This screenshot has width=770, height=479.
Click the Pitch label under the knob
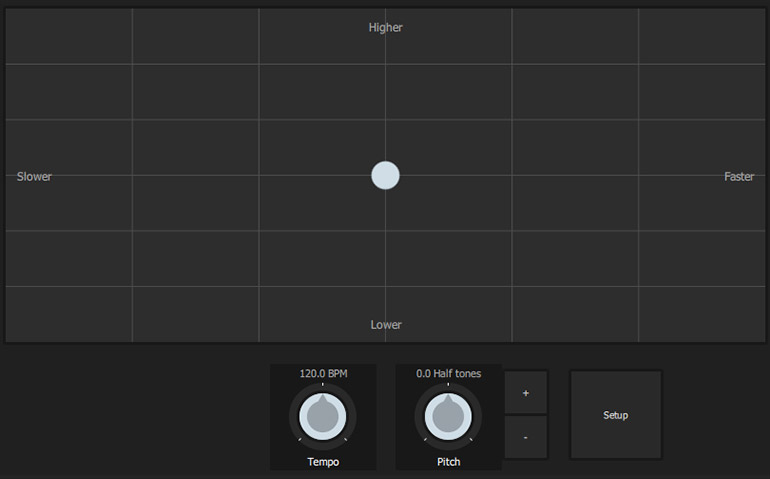click(449, 462)
